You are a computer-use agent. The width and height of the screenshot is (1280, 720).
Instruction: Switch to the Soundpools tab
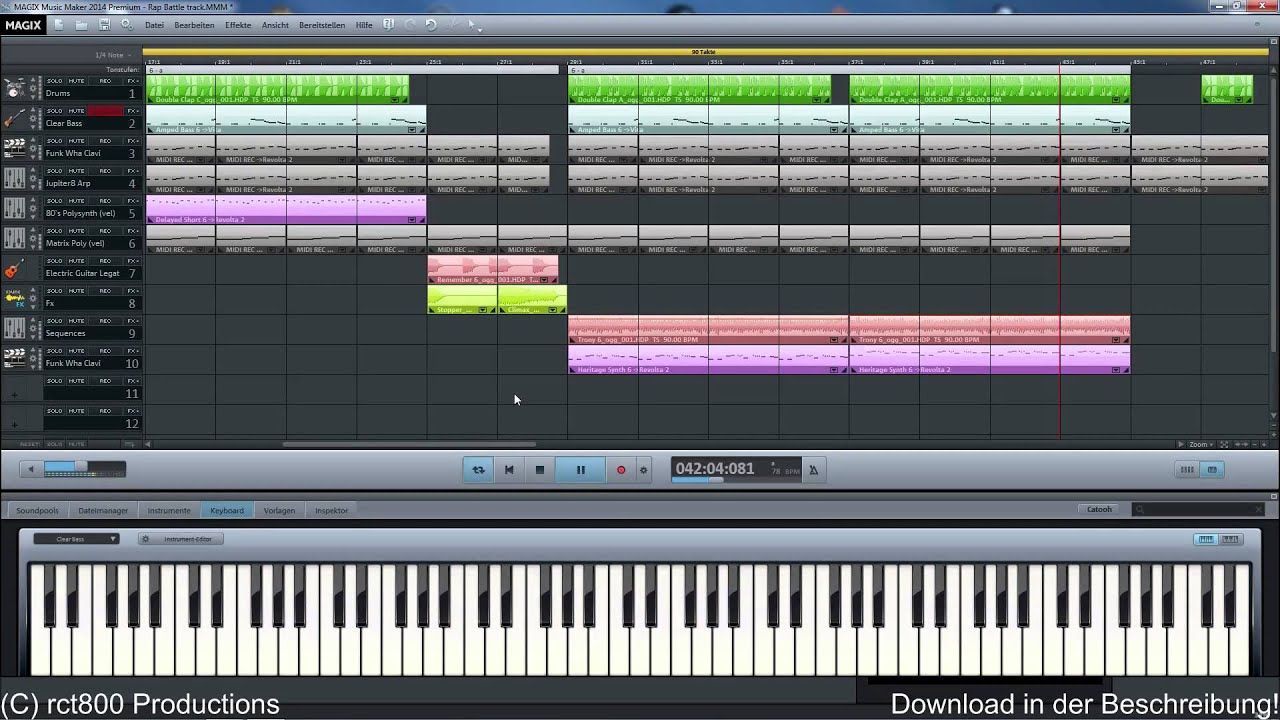[x=37, y=510]
